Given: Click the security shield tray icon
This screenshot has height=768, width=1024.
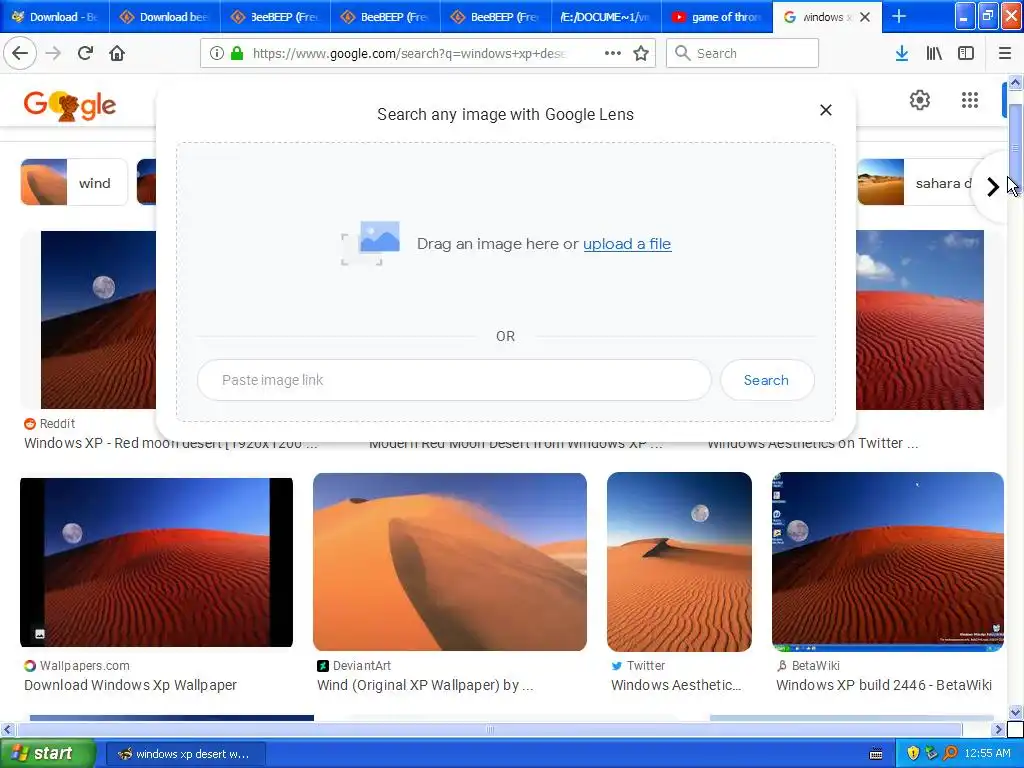Looking at the screenshot, I should click(913, 753).
